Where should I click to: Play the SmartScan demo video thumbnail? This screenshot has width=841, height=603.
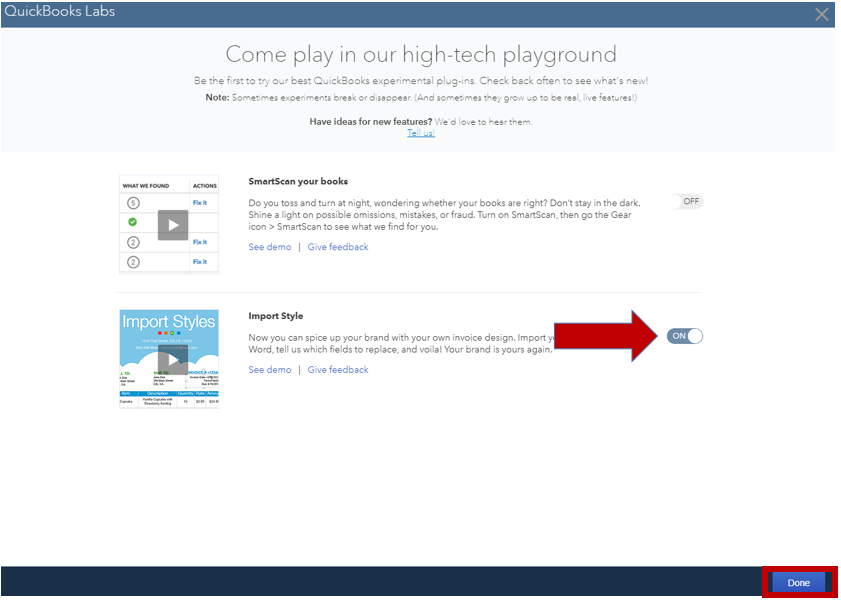pyautogui.click(x=173, y=225)
